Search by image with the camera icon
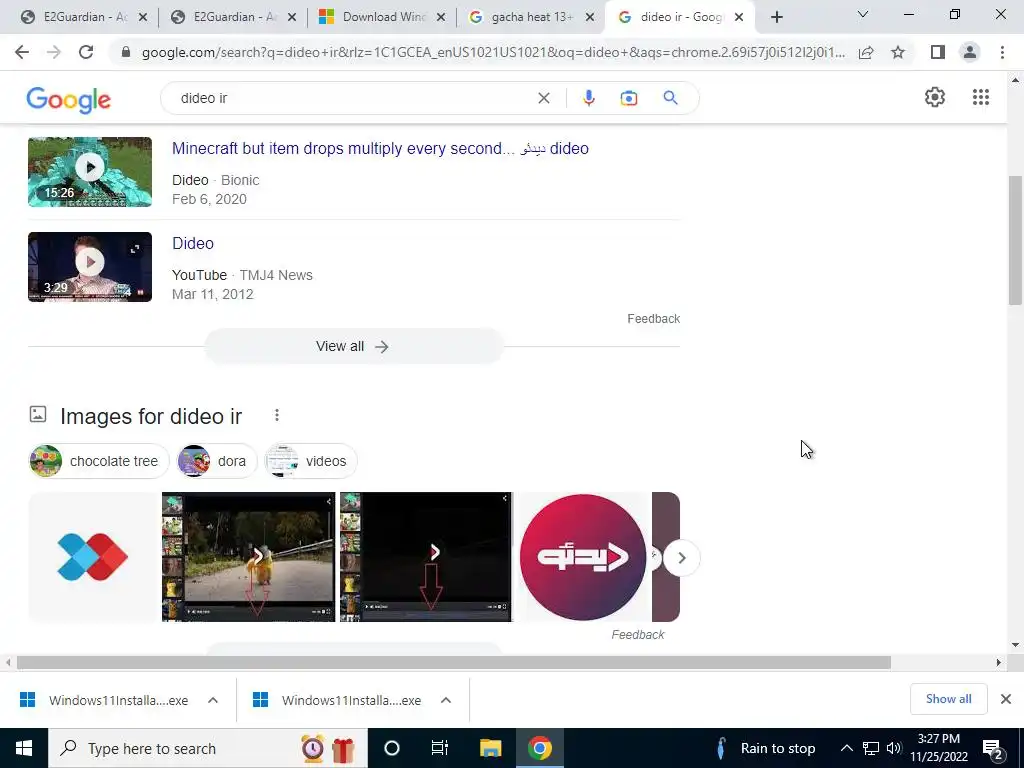1024x768 pixels. pos(628,98)
